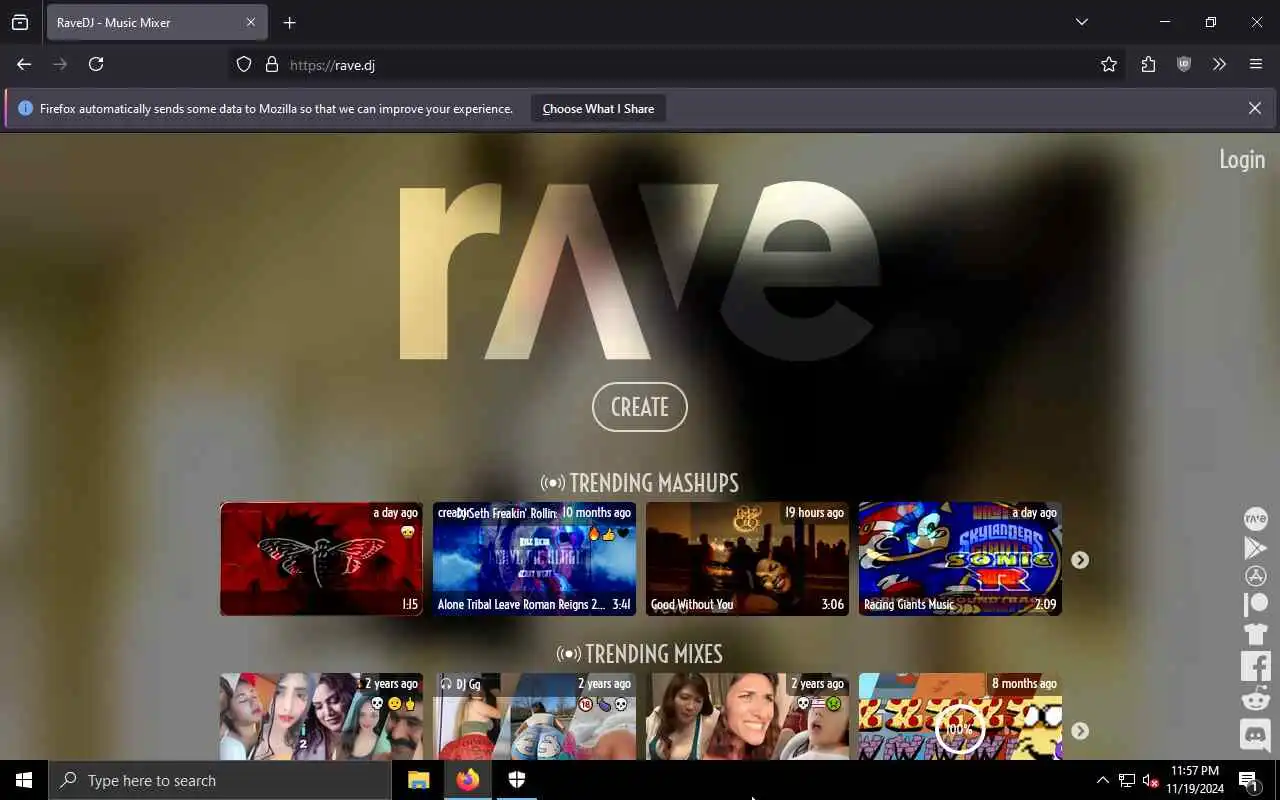Screen dimensions: 1280x800
Task: Open the Reddit icon link
Action: coord(1255,699)
